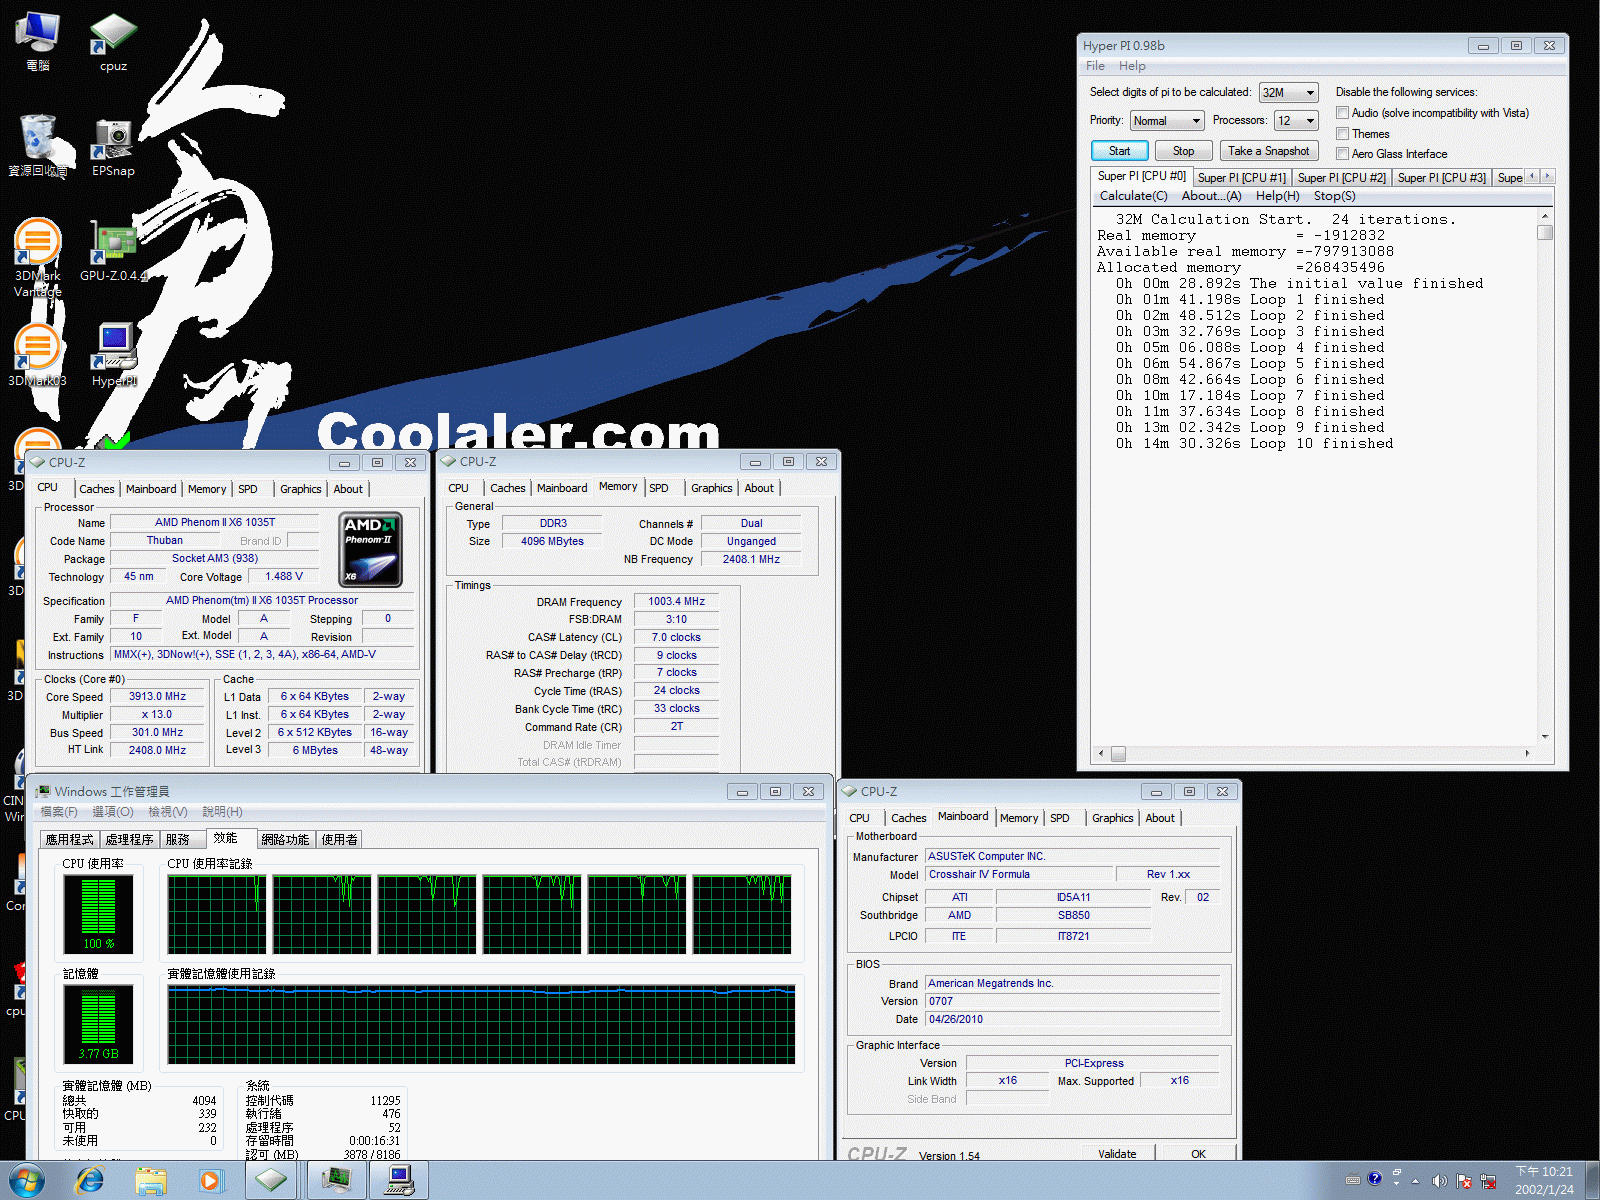Screen dimensions: 1600x1200
Task: Open the Priority Normal dropdown
Action: 1166,121
